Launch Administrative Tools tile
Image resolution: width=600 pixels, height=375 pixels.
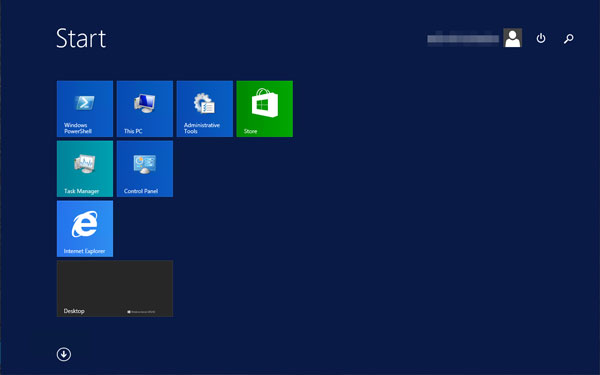205,109
